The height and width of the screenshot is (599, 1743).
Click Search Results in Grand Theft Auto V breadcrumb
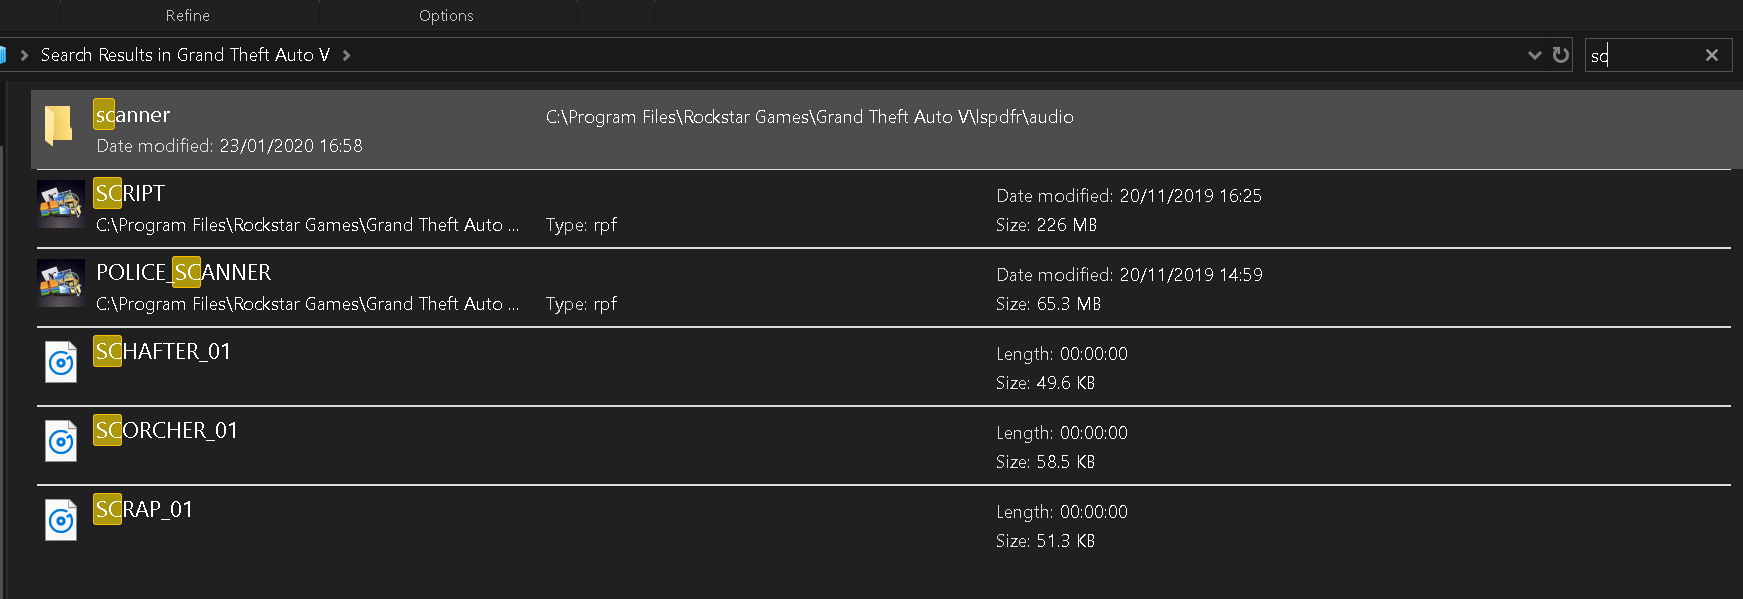coord(185,55)
